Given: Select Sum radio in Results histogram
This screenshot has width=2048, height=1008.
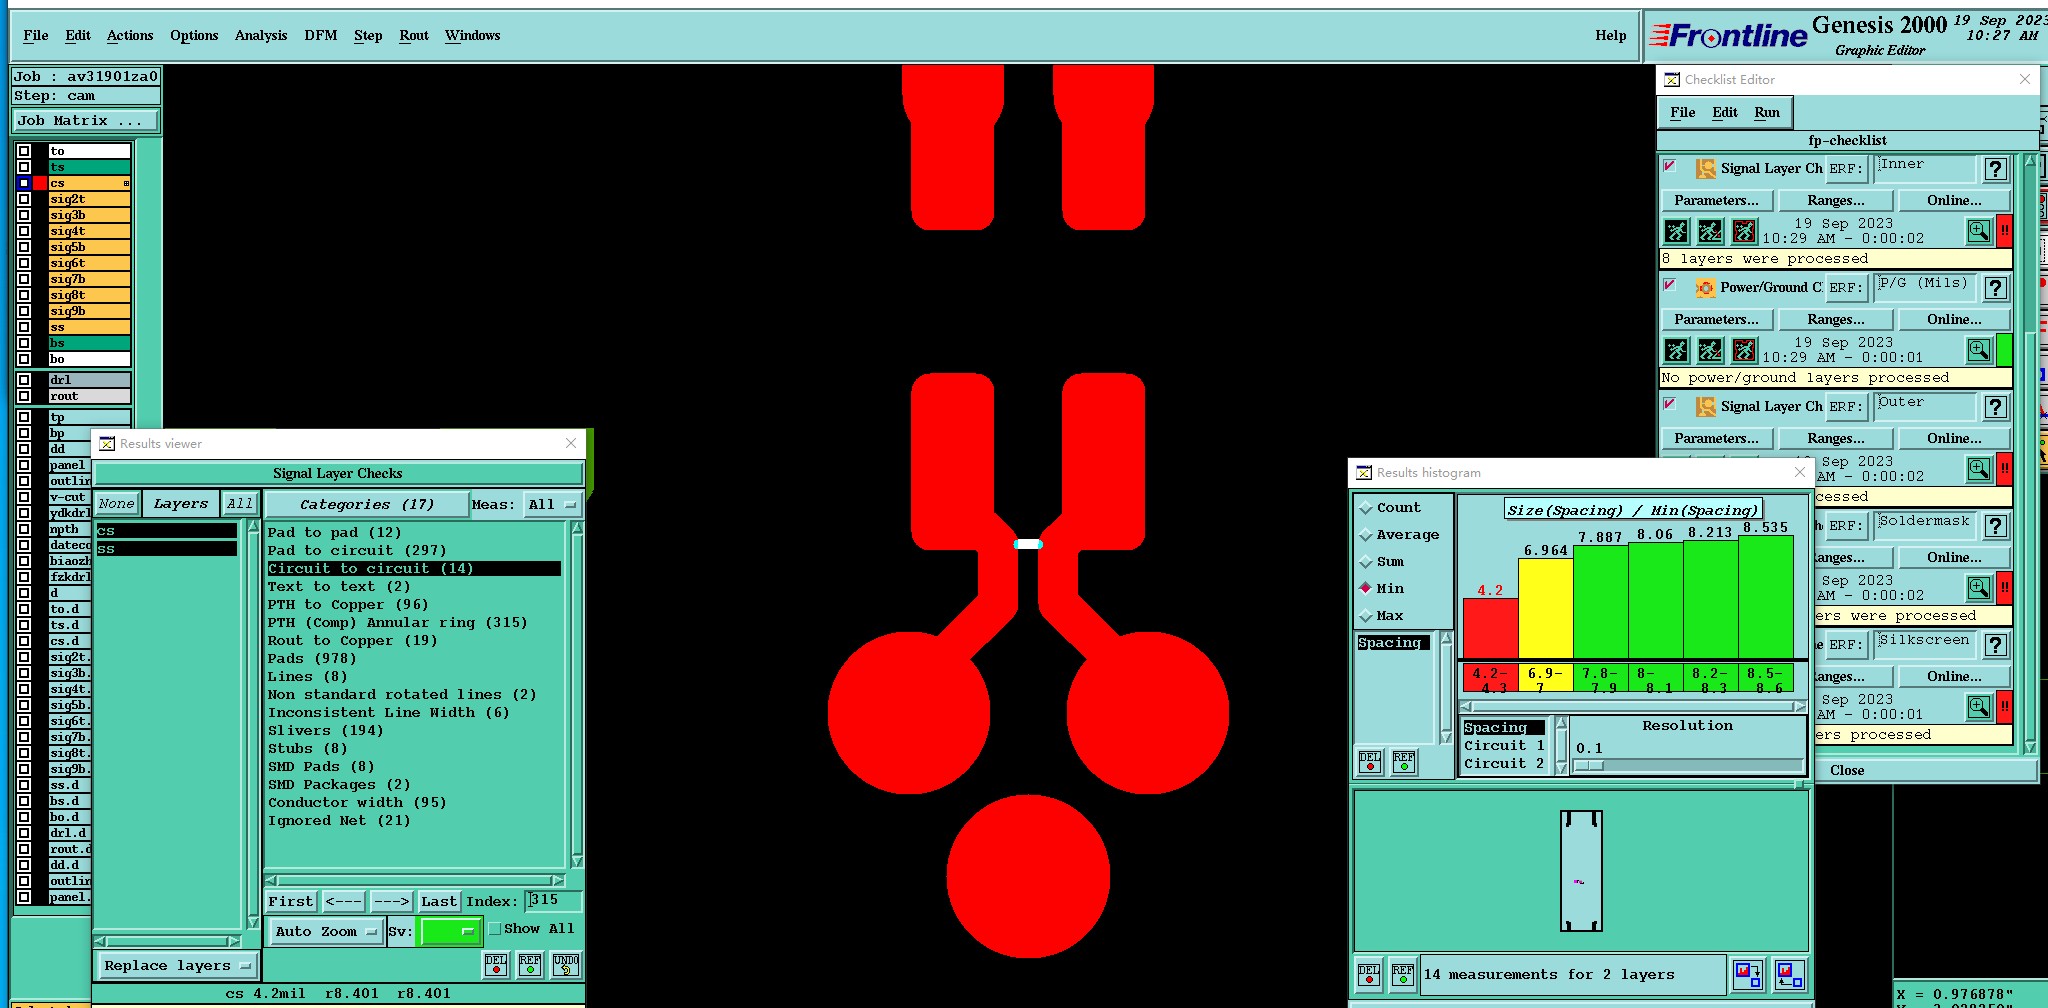Looking at the screenshot, I should tap(1366, 562).
